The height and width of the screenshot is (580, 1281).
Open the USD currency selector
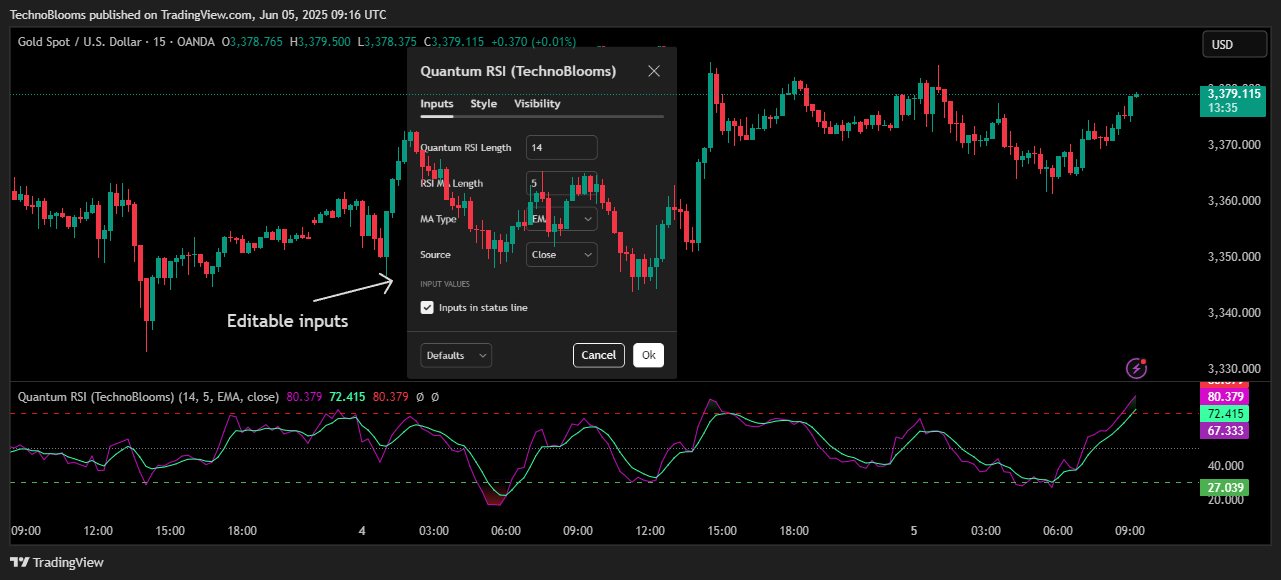(1234, 45)
